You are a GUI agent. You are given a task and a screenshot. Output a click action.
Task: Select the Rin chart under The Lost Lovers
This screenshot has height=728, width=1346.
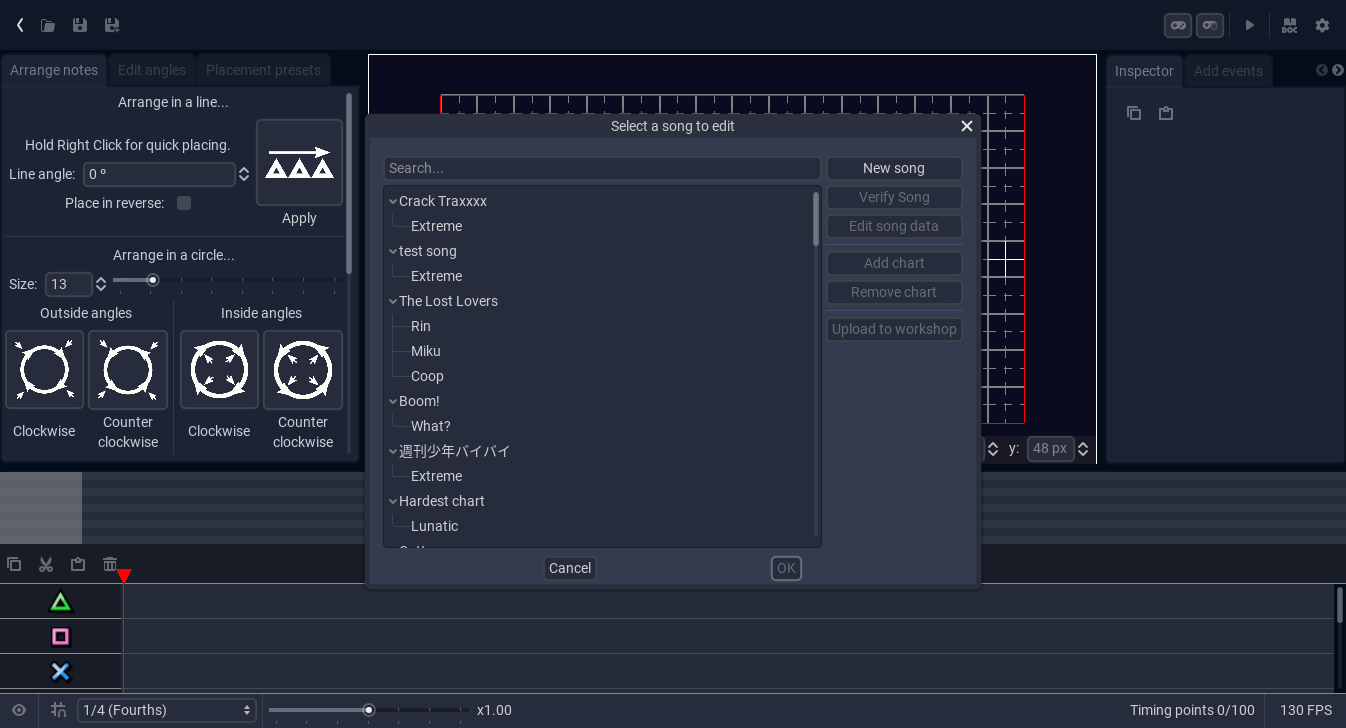tap(421, 326)
